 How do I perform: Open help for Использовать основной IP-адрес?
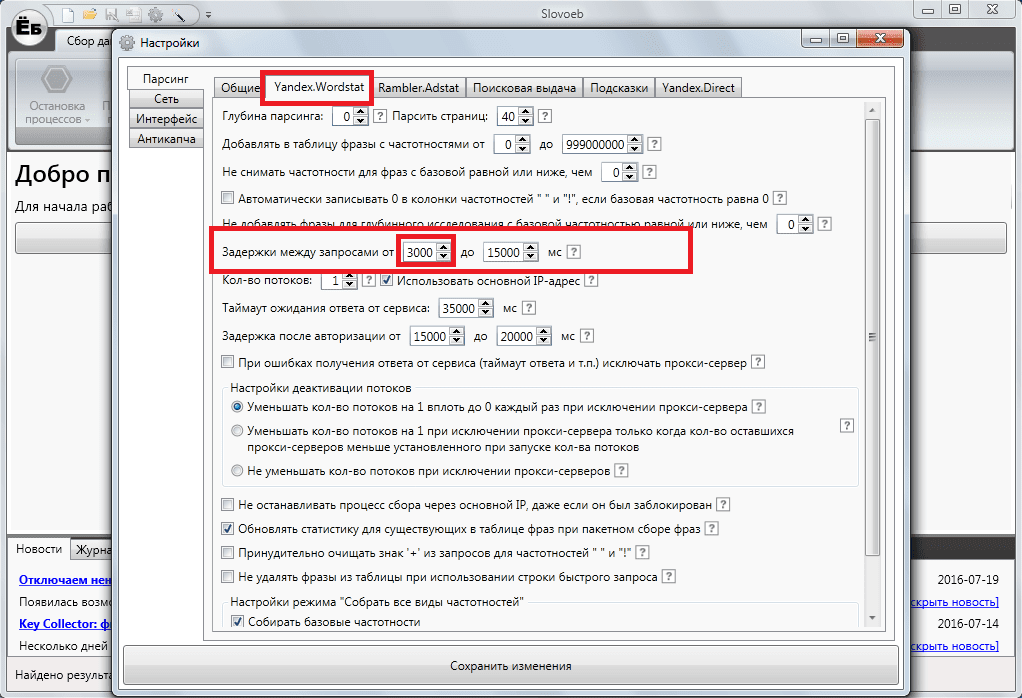click(591, 280)
